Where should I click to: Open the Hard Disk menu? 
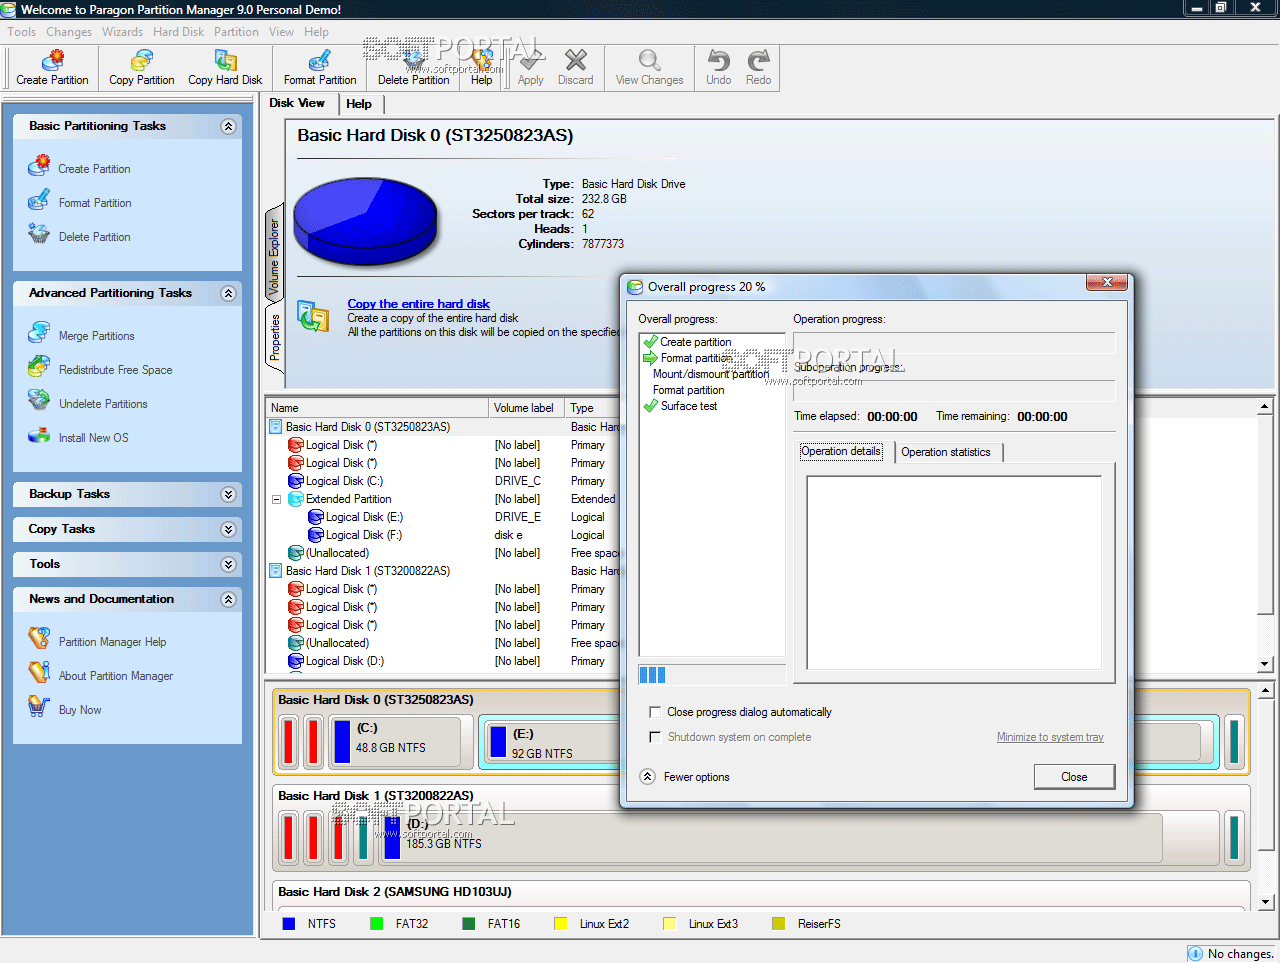178,32
